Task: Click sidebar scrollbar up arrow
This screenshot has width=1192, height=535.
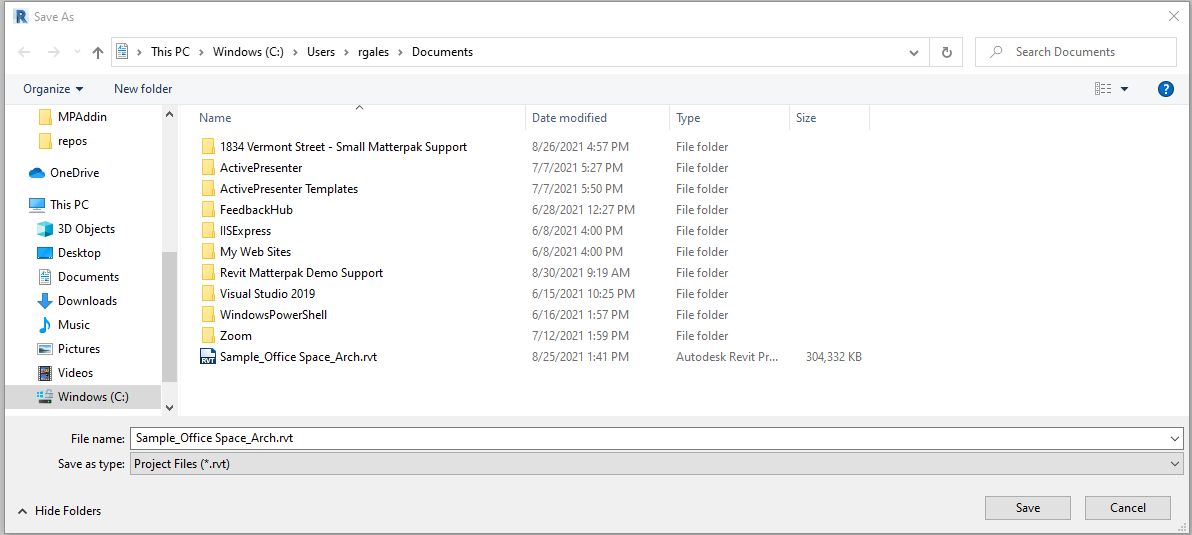Action: point(169,114)
